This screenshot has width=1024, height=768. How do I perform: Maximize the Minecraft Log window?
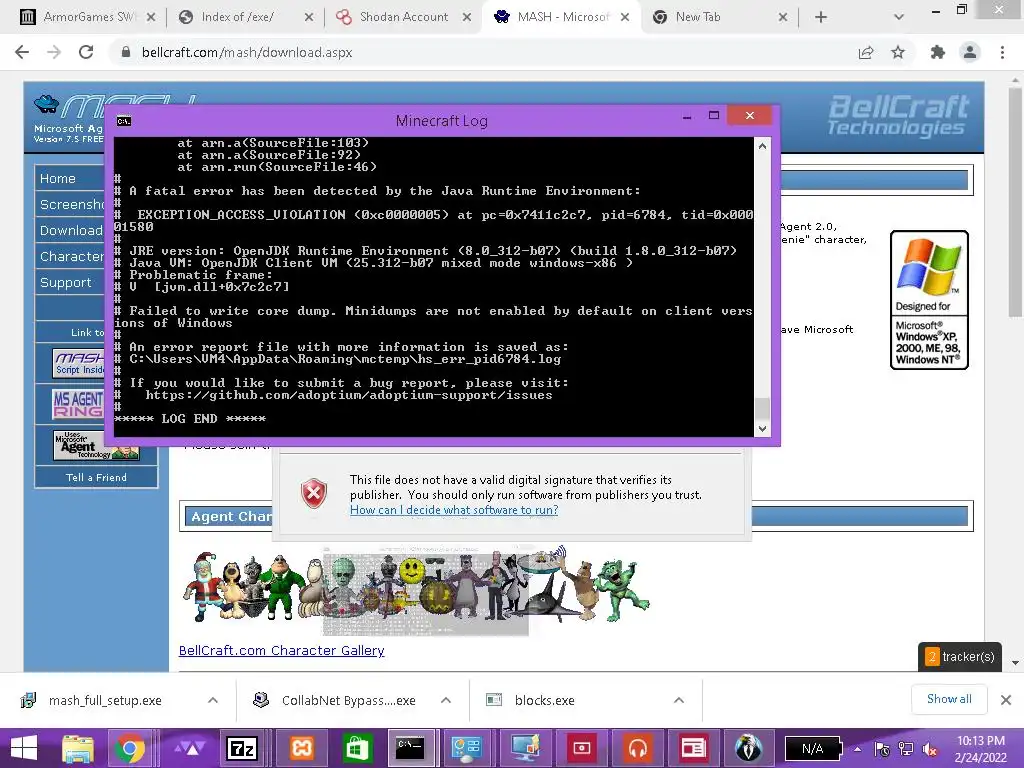[714, 116]
